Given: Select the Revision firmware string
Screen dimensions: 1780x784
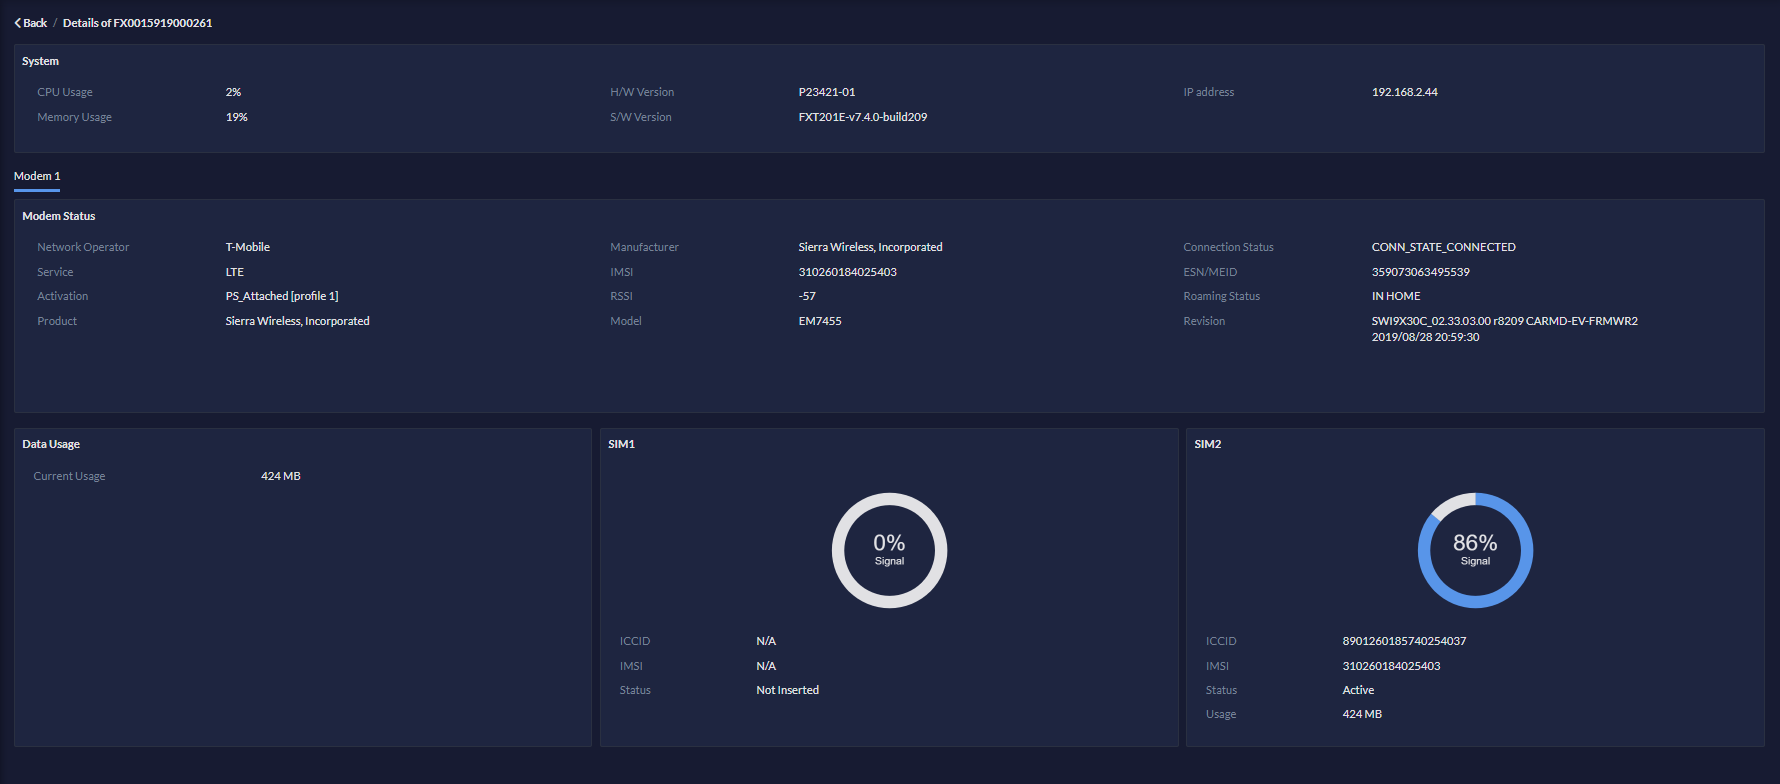Looking at the screenshot, I should 1505,329.
